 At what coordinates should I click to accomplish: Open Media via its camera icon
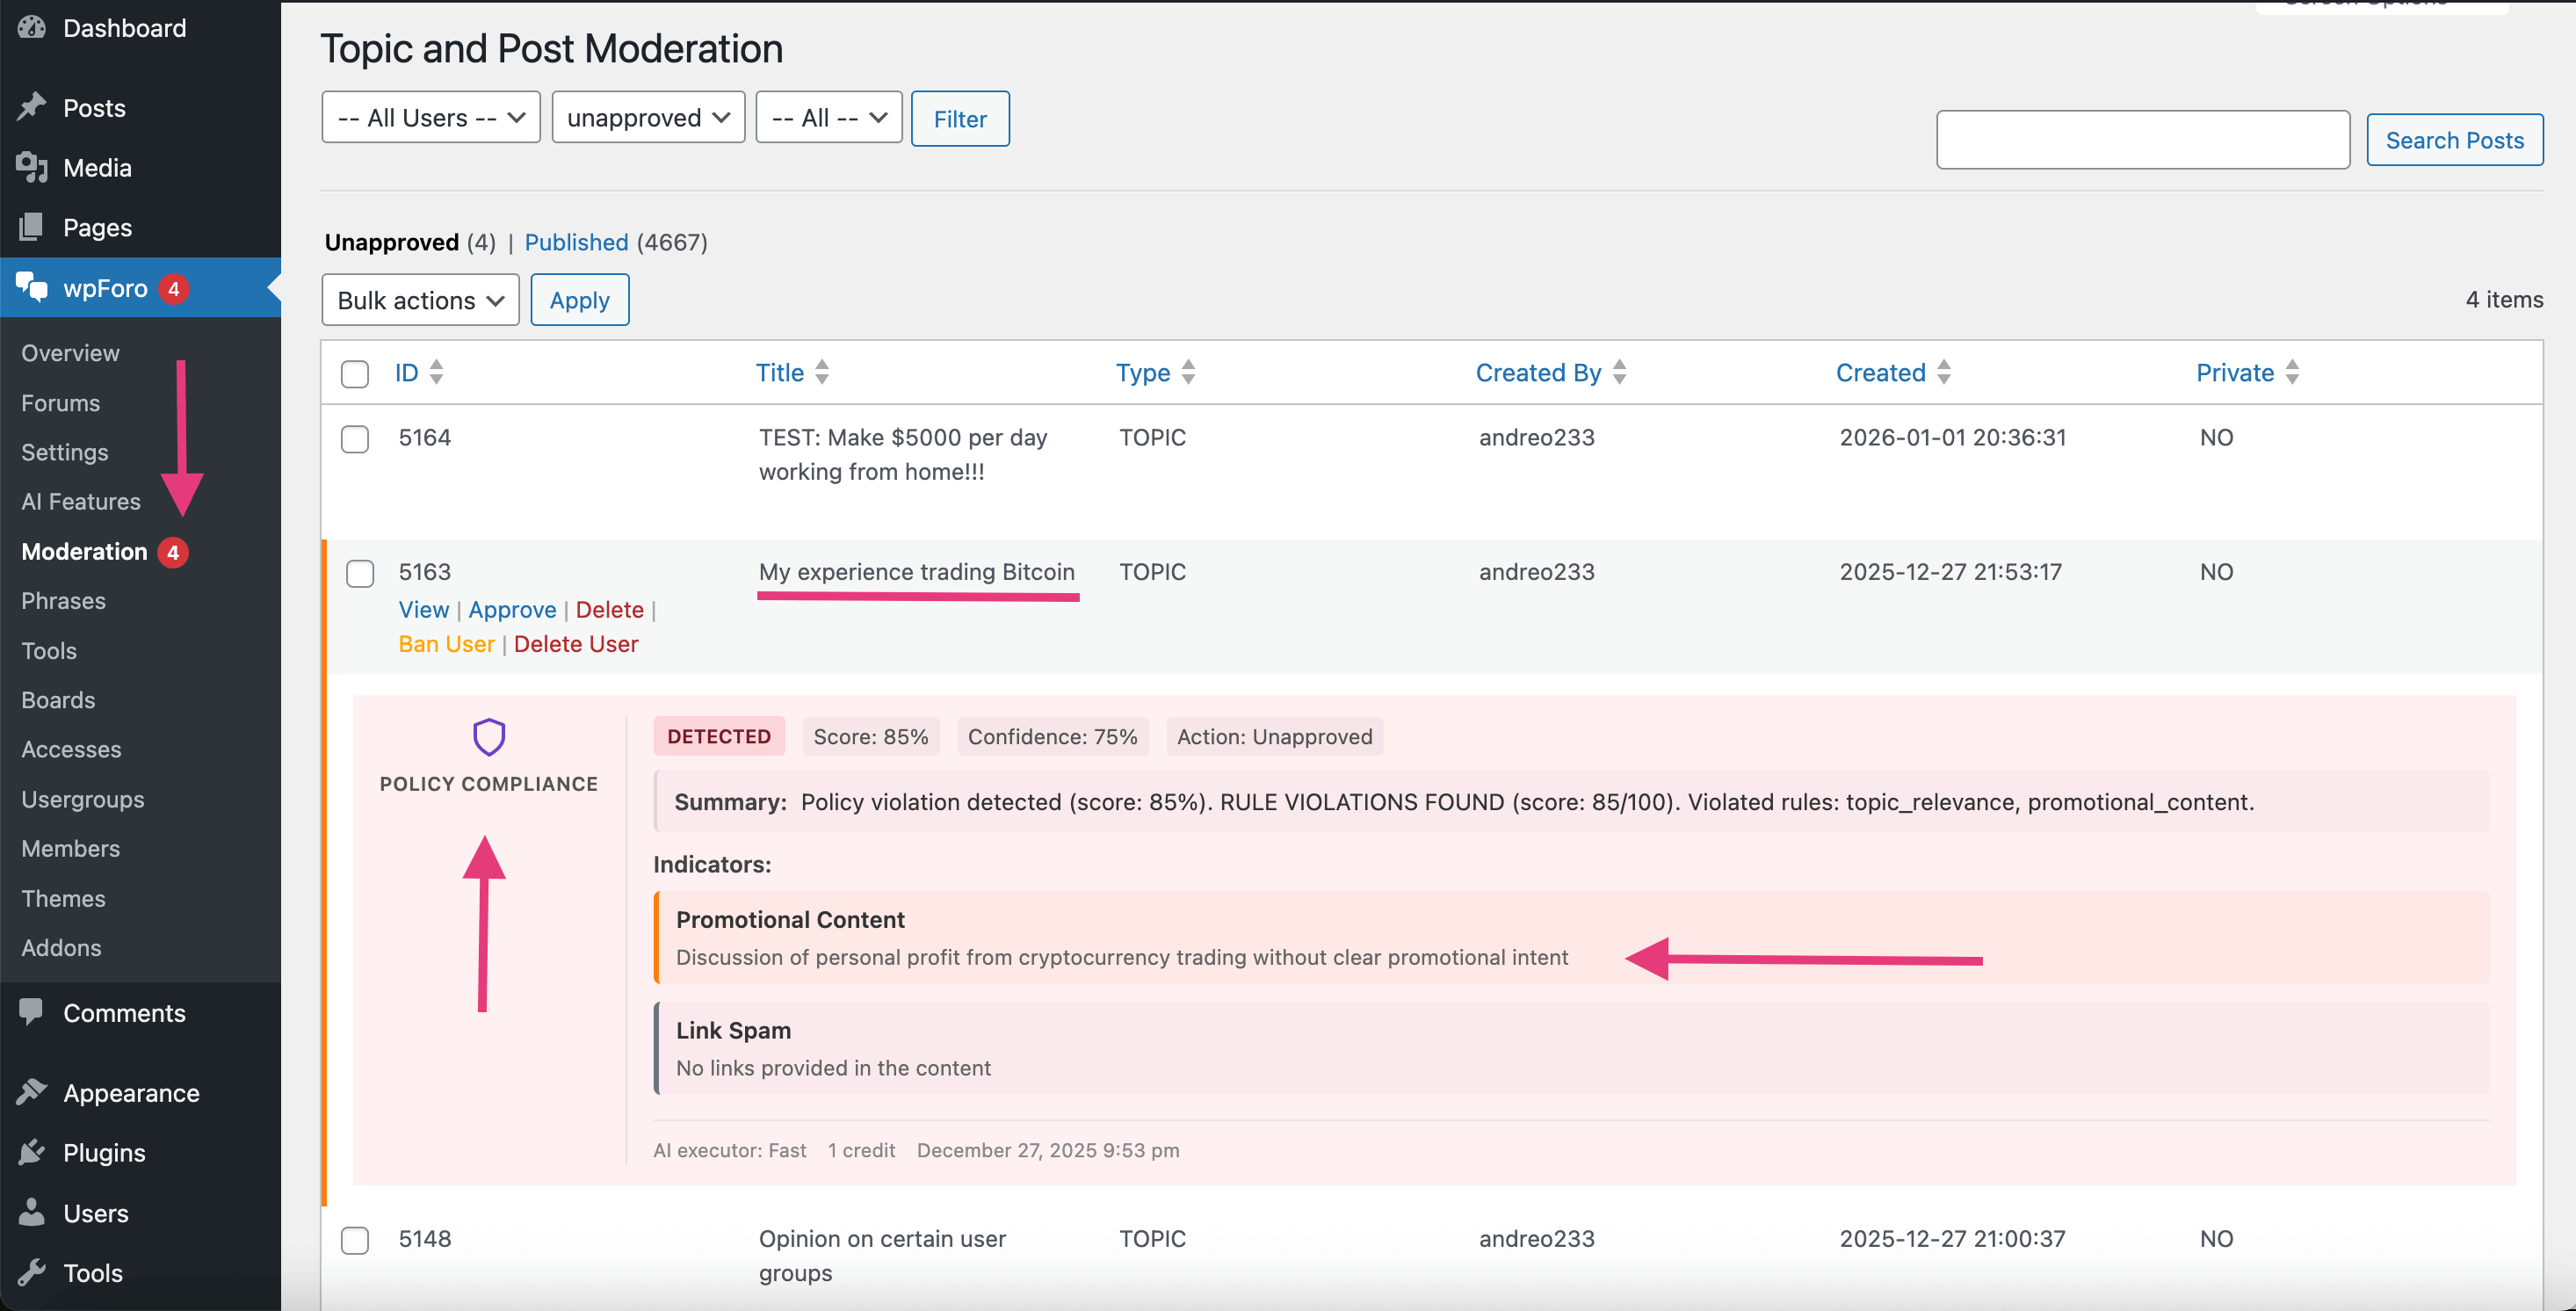click(x=32, y=167)
